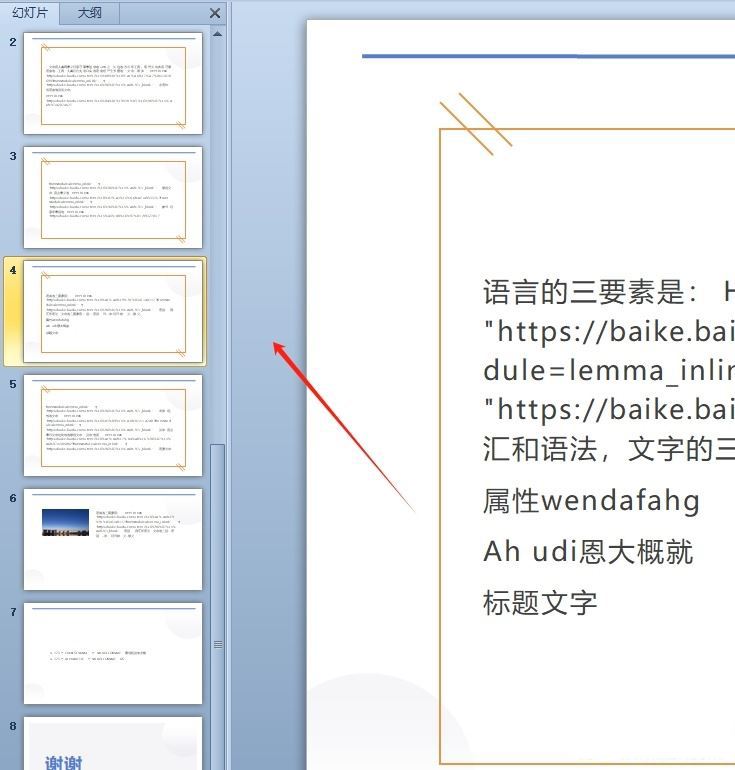Viewport: 735px width, 770px height.
Task: Select slide 3 thumbnail
Action: point(113,197)
